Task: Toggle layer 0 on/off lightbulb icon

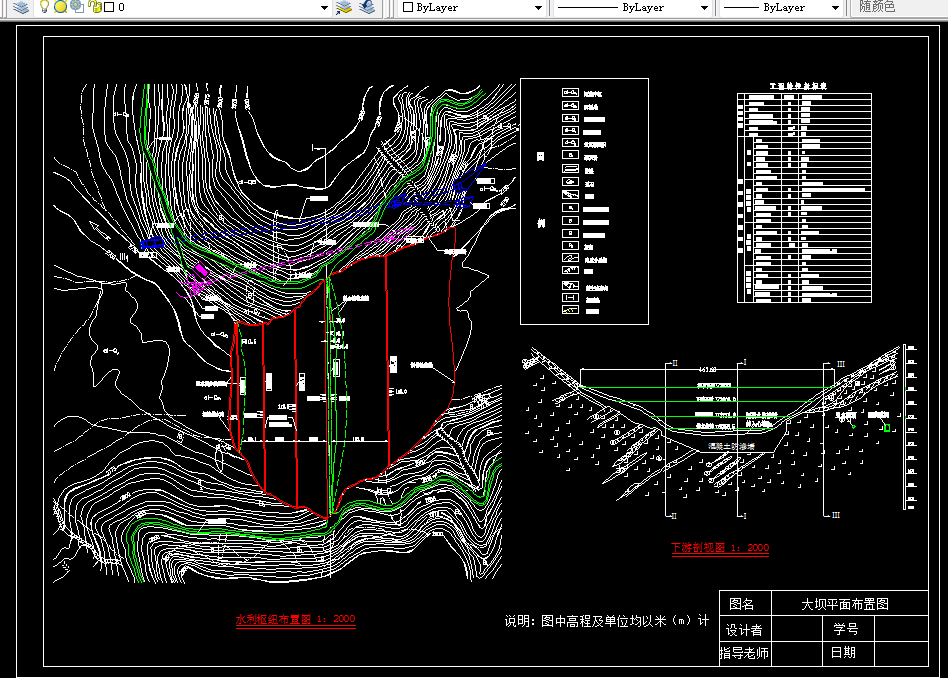Action: pos(44,7)
